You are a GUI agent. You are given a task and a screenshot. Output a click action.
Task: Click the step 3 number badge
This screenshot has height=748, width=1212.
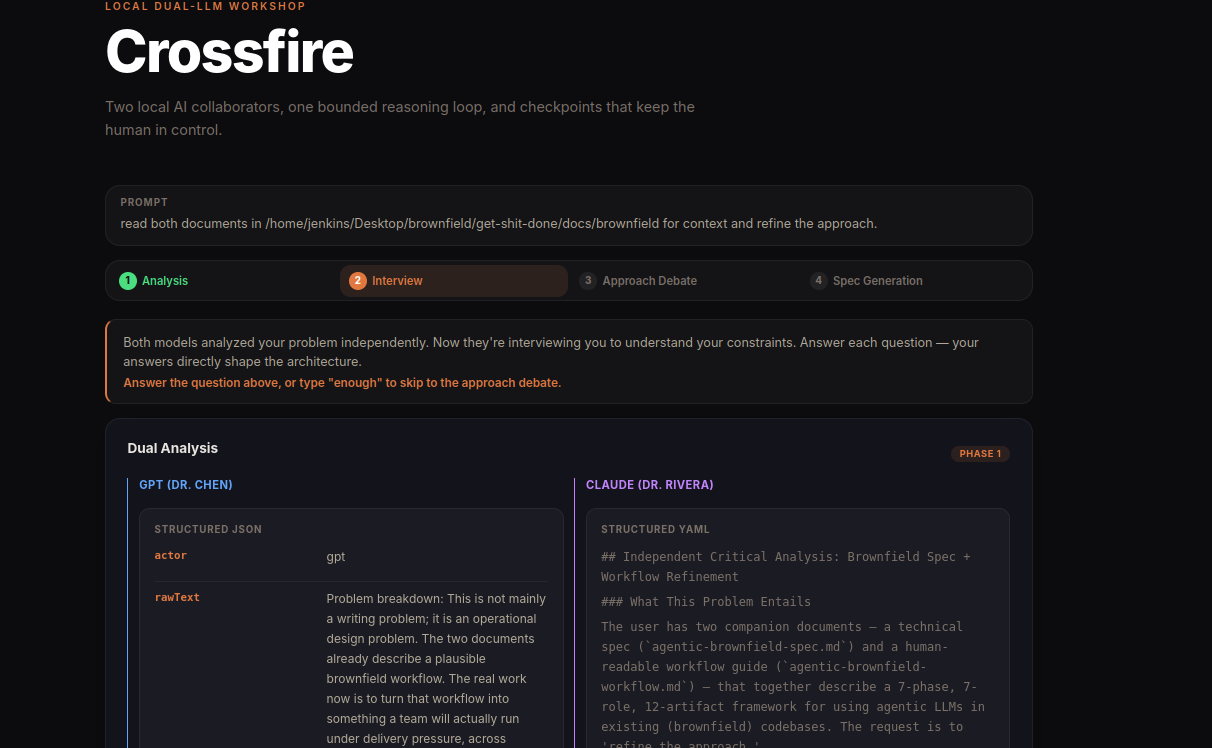tap(588, 281)
